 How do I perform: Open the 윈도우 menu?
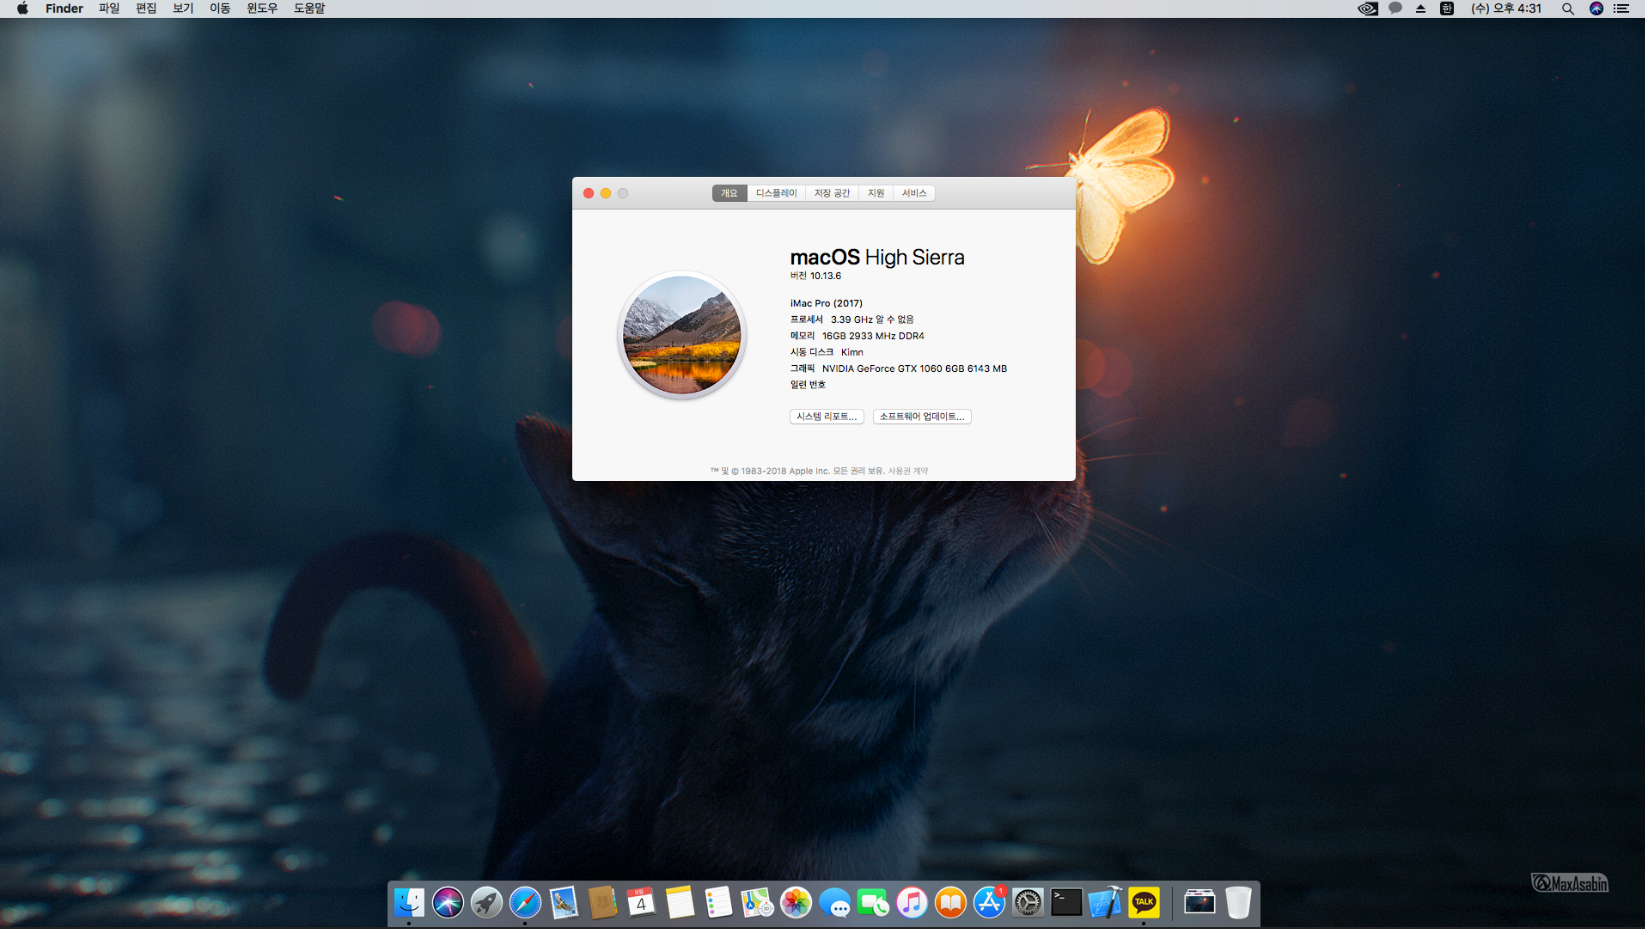(x=262, y=8)
